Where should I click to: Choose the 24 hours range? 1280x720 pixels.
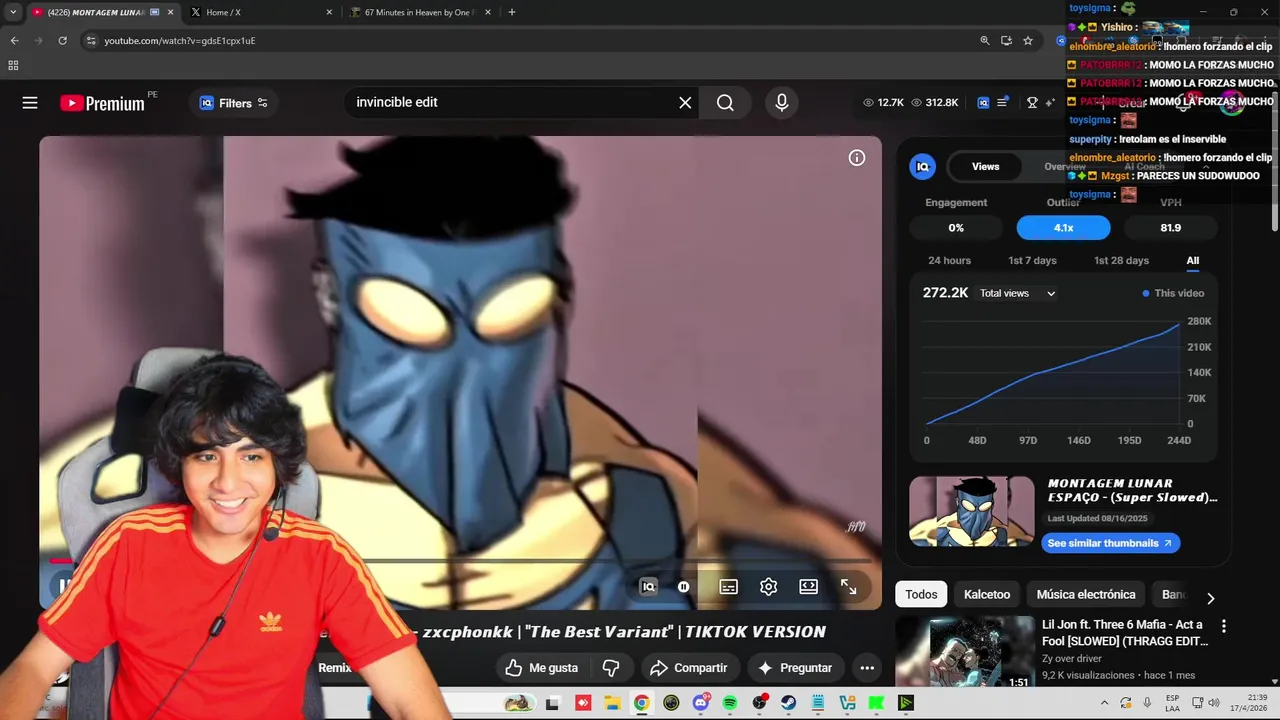tap(949, 261)
